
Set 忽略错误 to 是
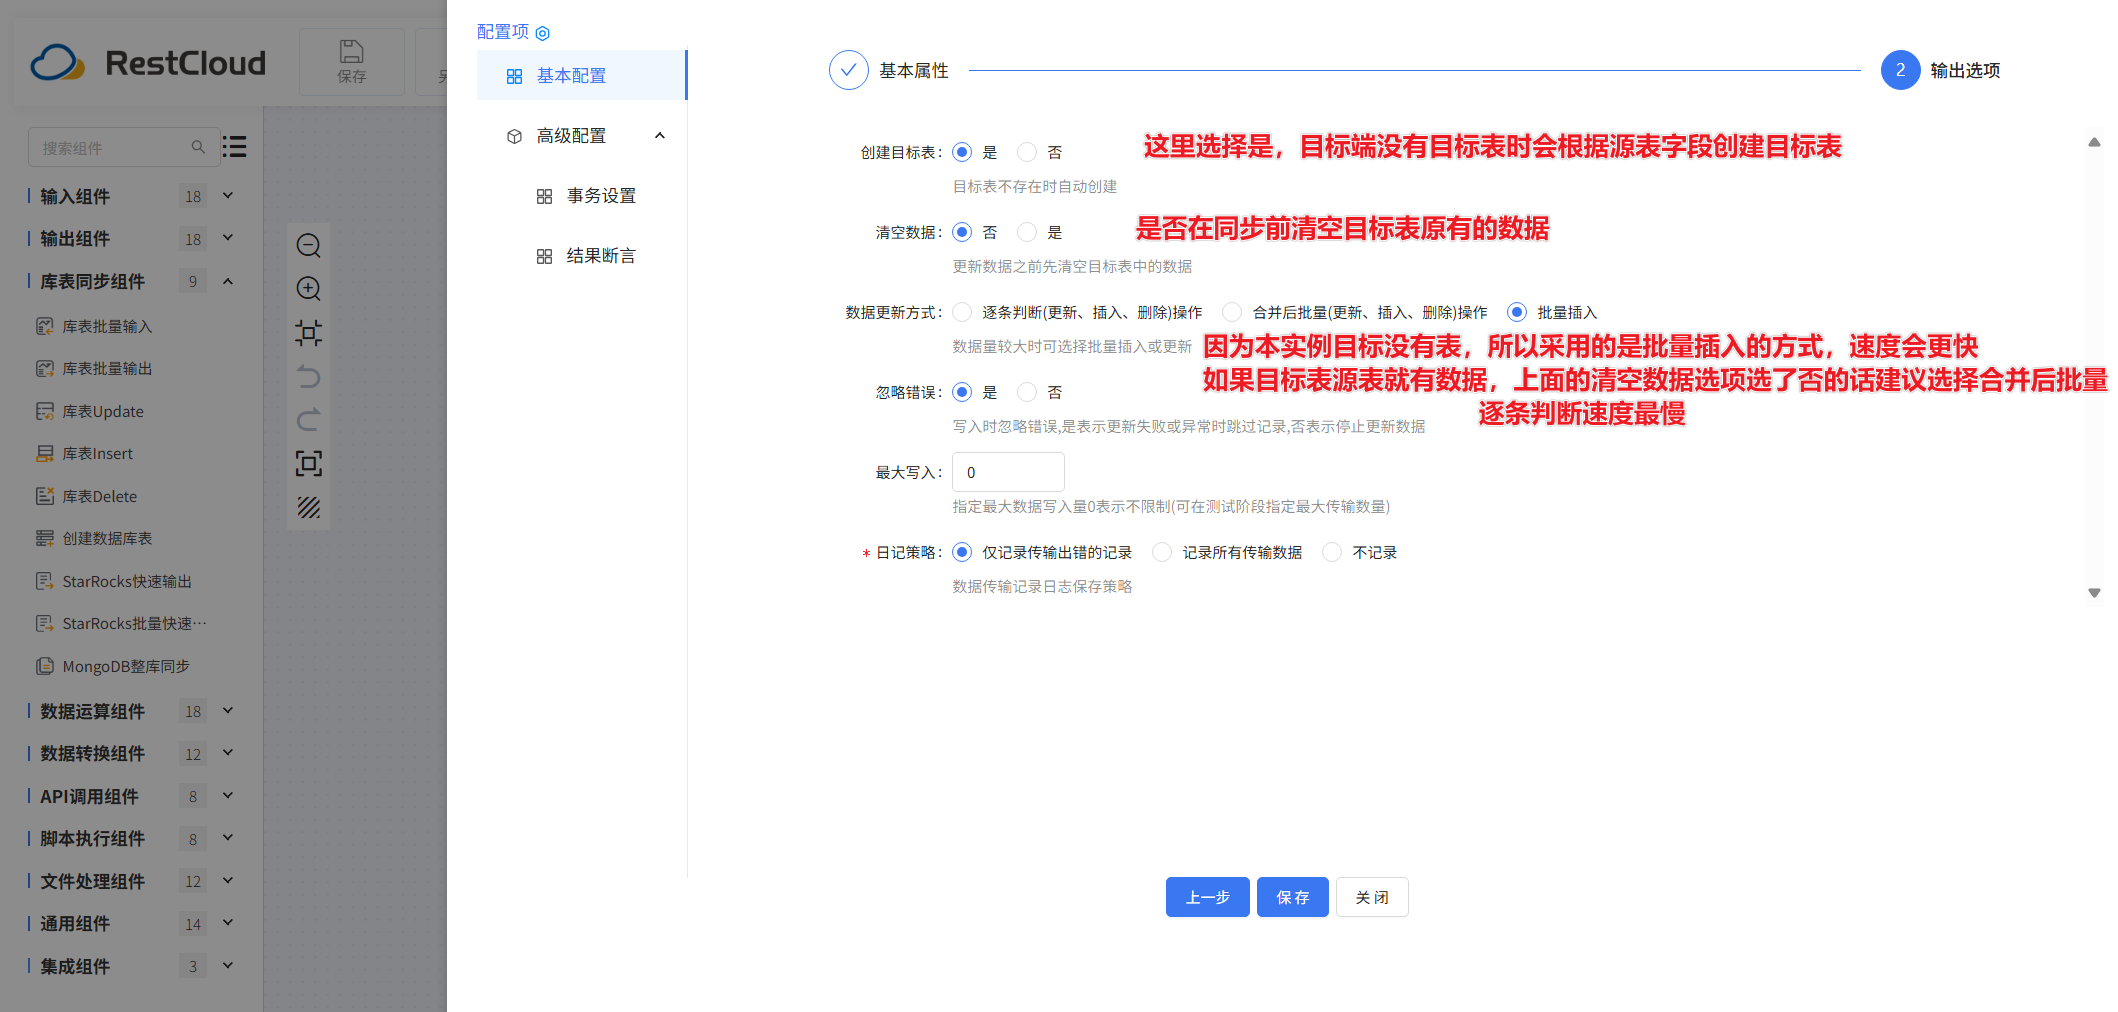click(962, 392)
